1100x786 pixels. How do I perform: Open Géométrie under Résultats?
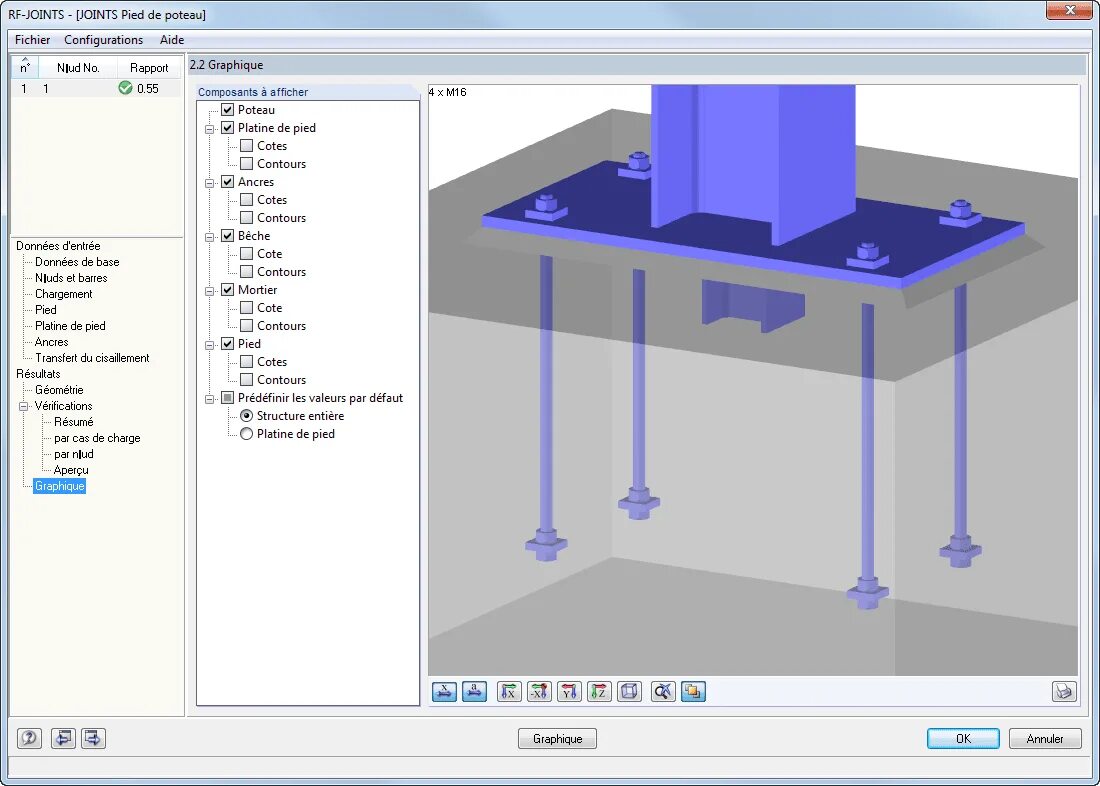click(x=59, y=389)
